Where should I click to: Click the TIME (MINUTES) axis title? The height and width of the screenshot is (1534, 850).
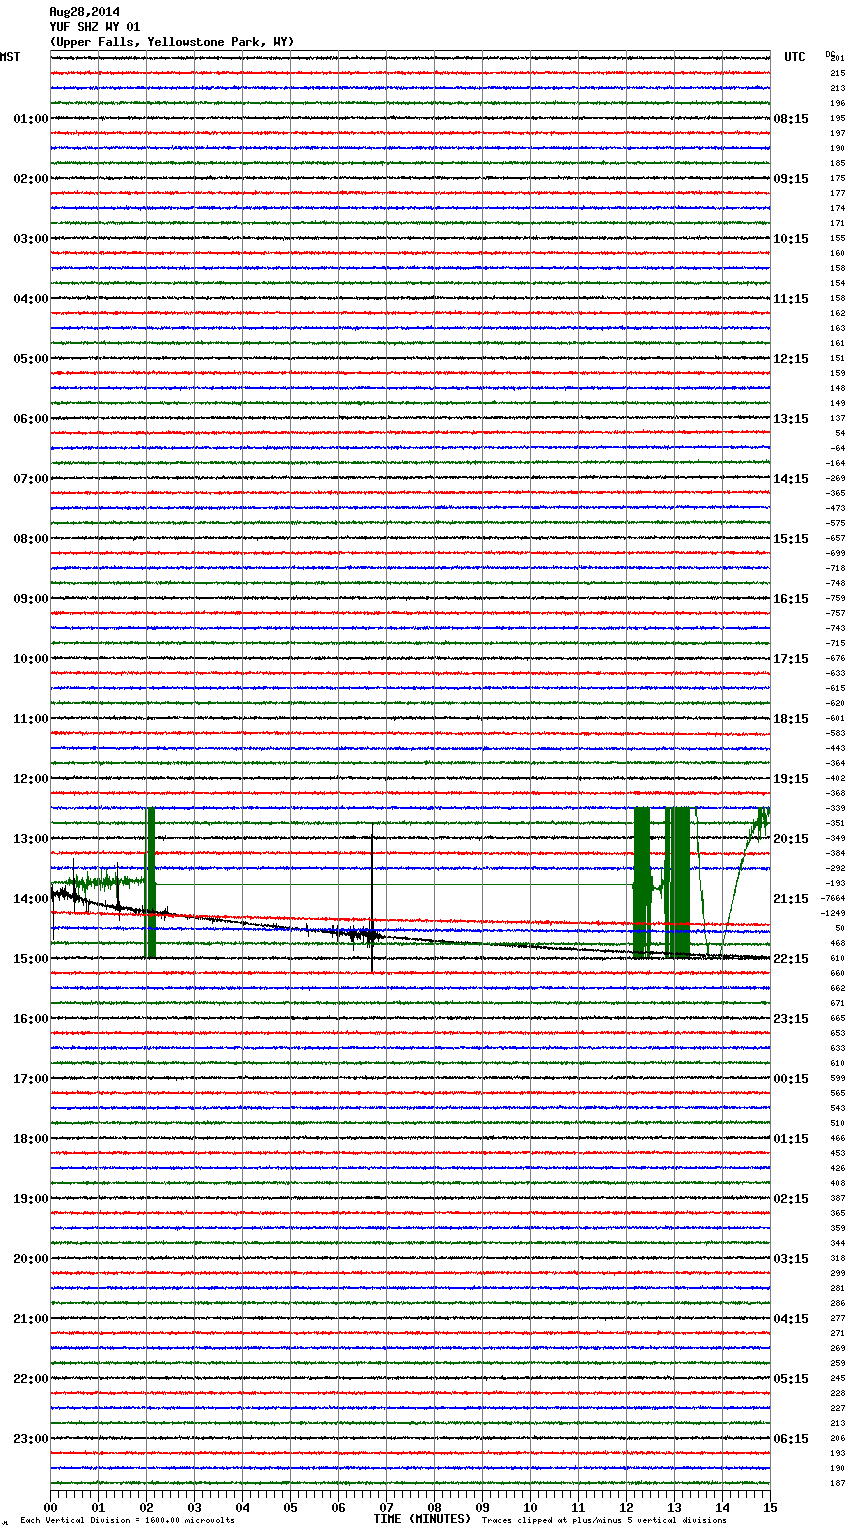pos(422,1519)
